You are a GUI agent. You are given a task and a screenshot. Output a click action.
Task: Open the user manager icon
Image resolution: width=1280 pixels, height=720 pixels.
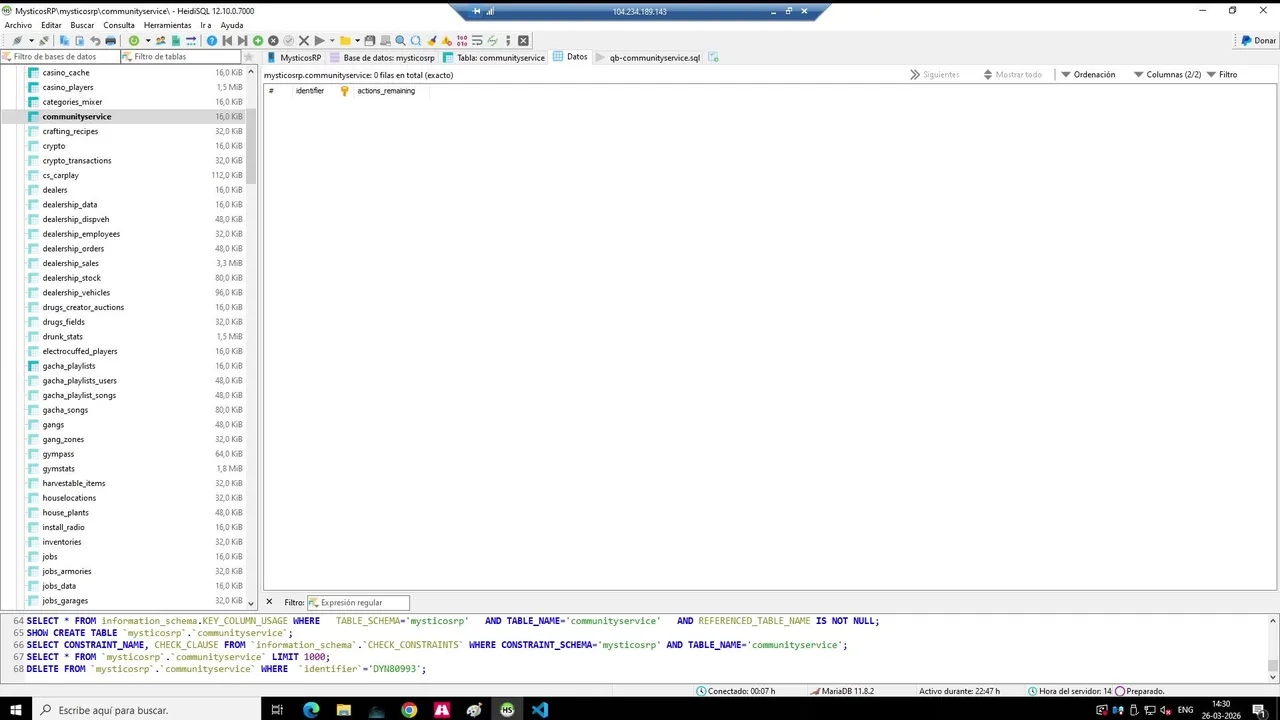(x=160, y=41)
